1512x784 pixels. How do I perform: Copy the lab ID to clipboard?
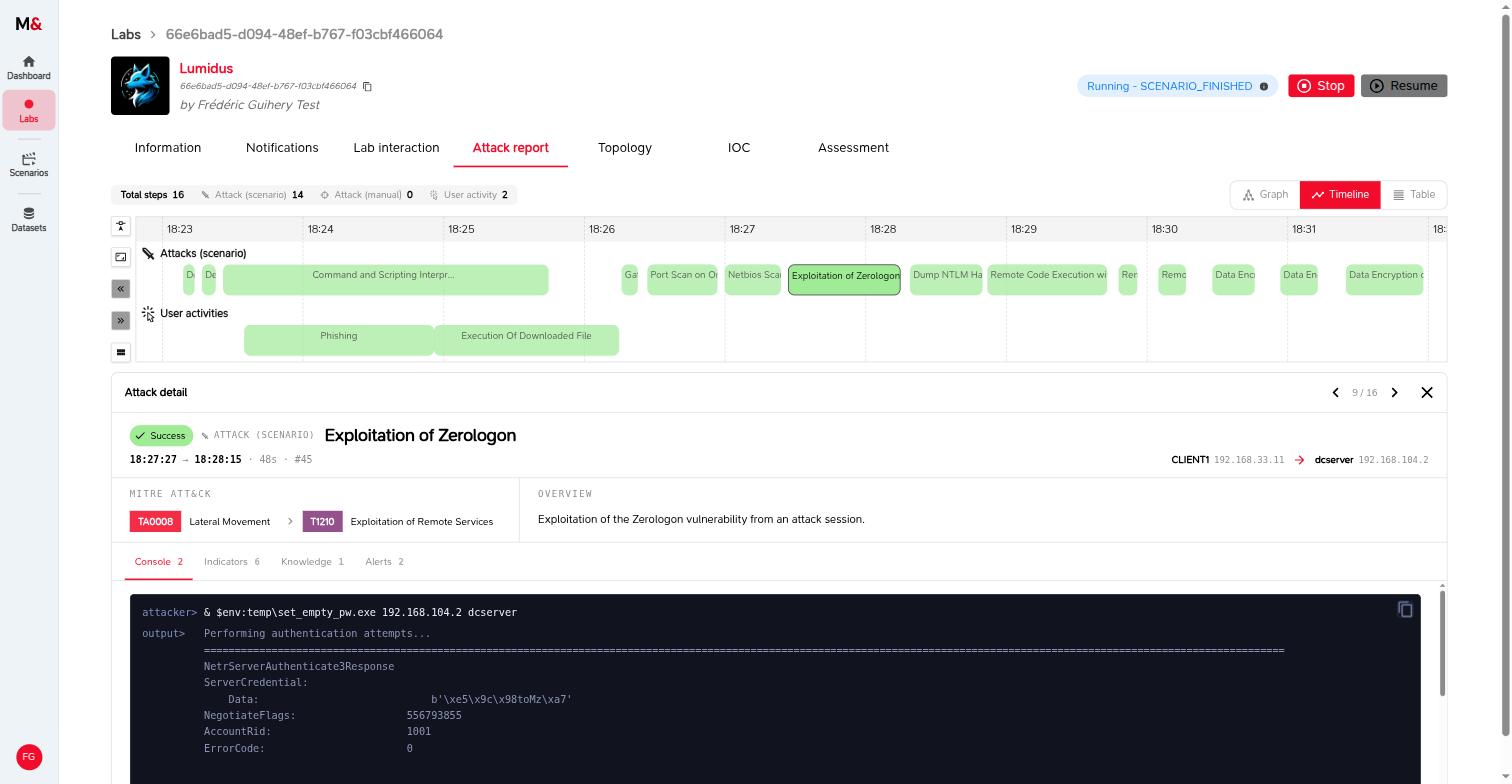point(367,86)
